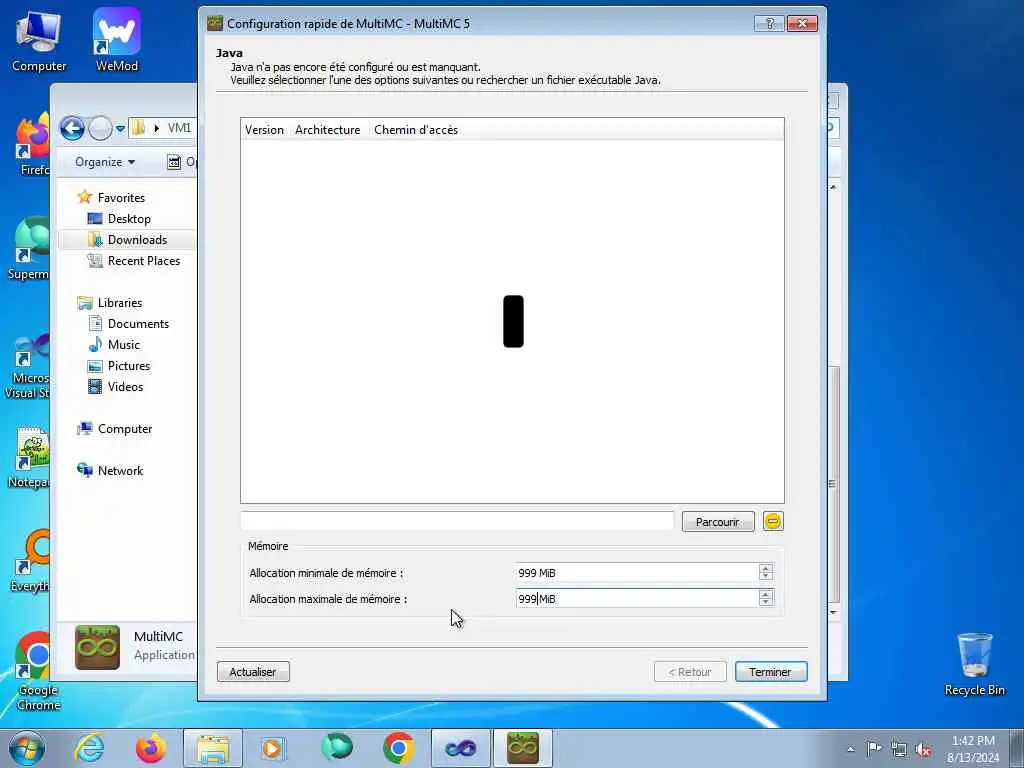Open Explorer recent locations dropdown arrow

120,129
